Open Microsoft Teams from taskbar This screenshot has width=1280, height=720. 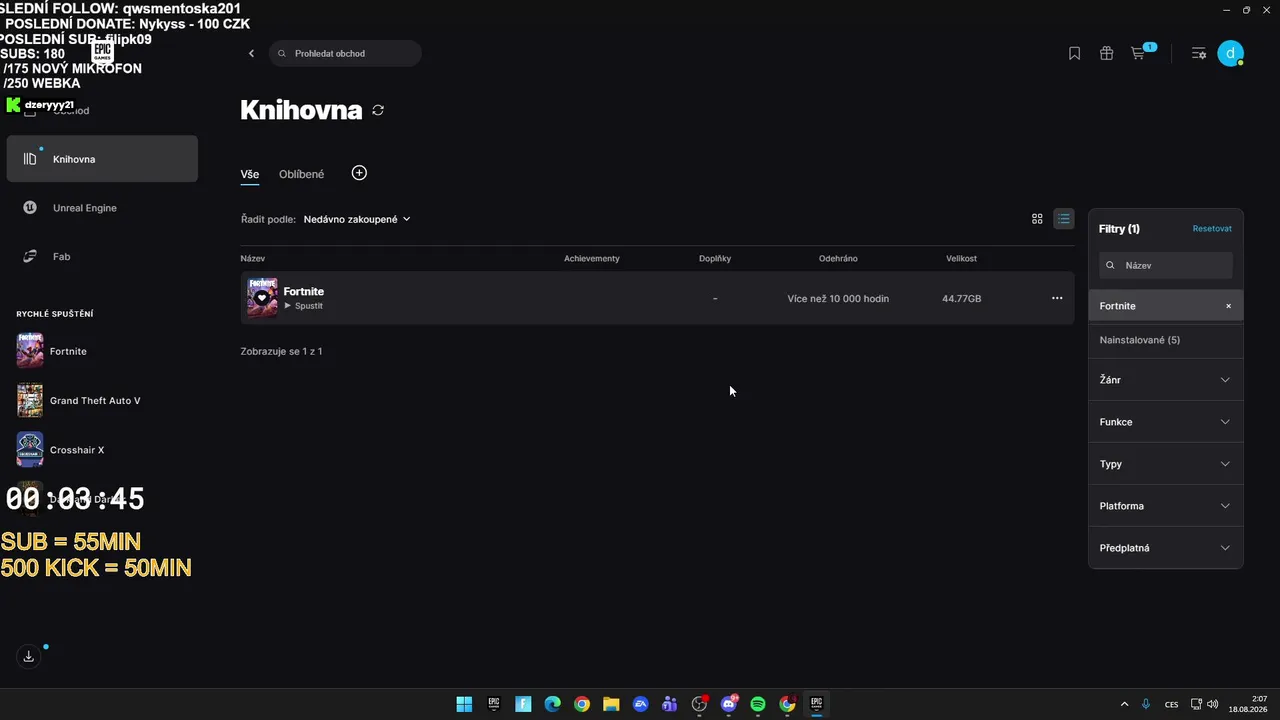click(670, 704)
